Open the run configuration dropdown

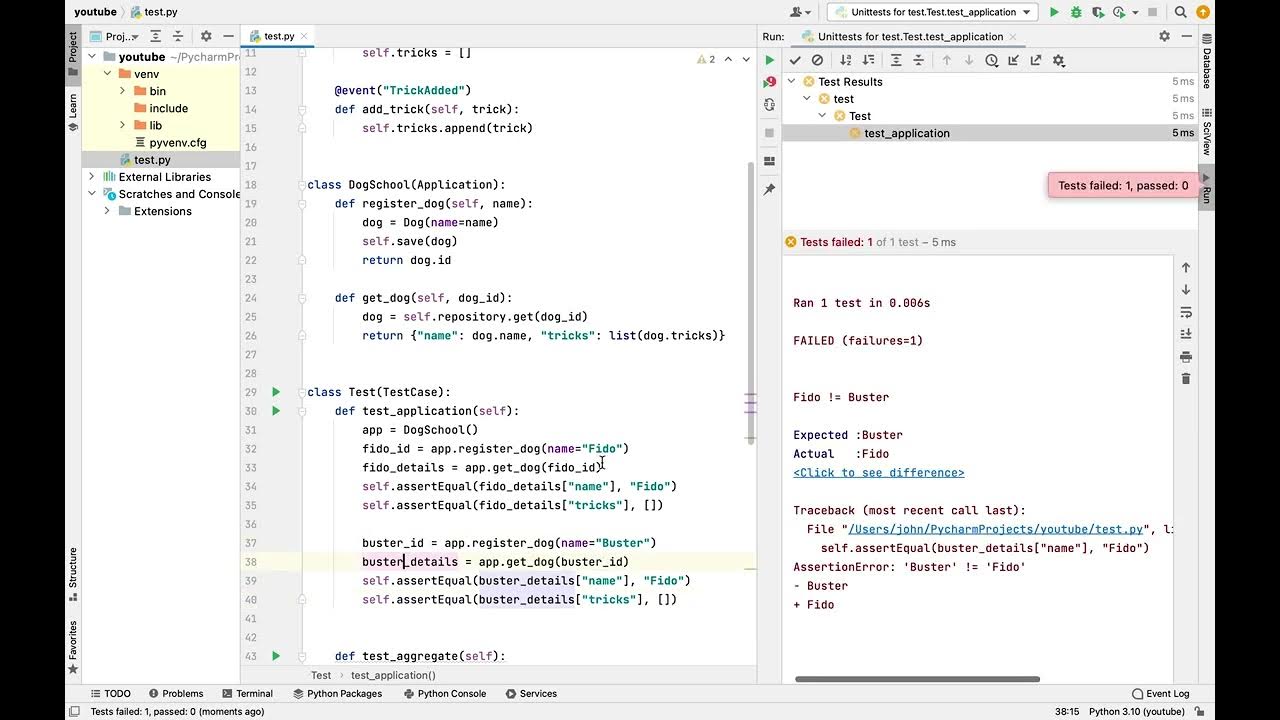tap(933, 12)
